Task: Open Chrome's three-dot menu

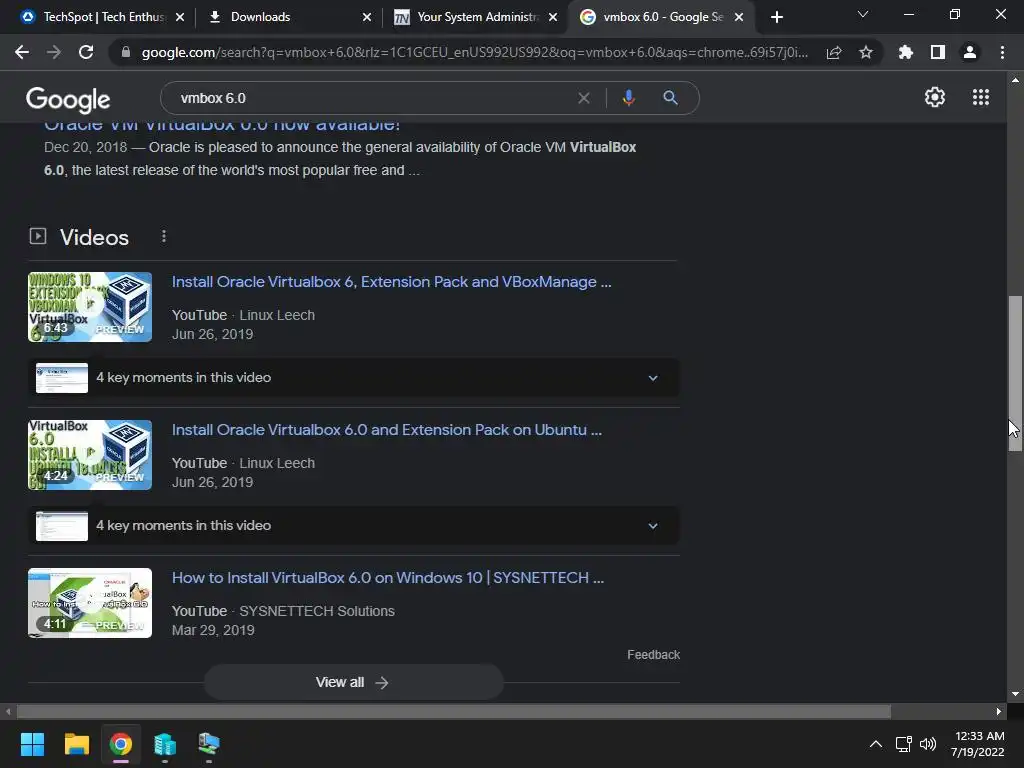Action: point(1002,52)
